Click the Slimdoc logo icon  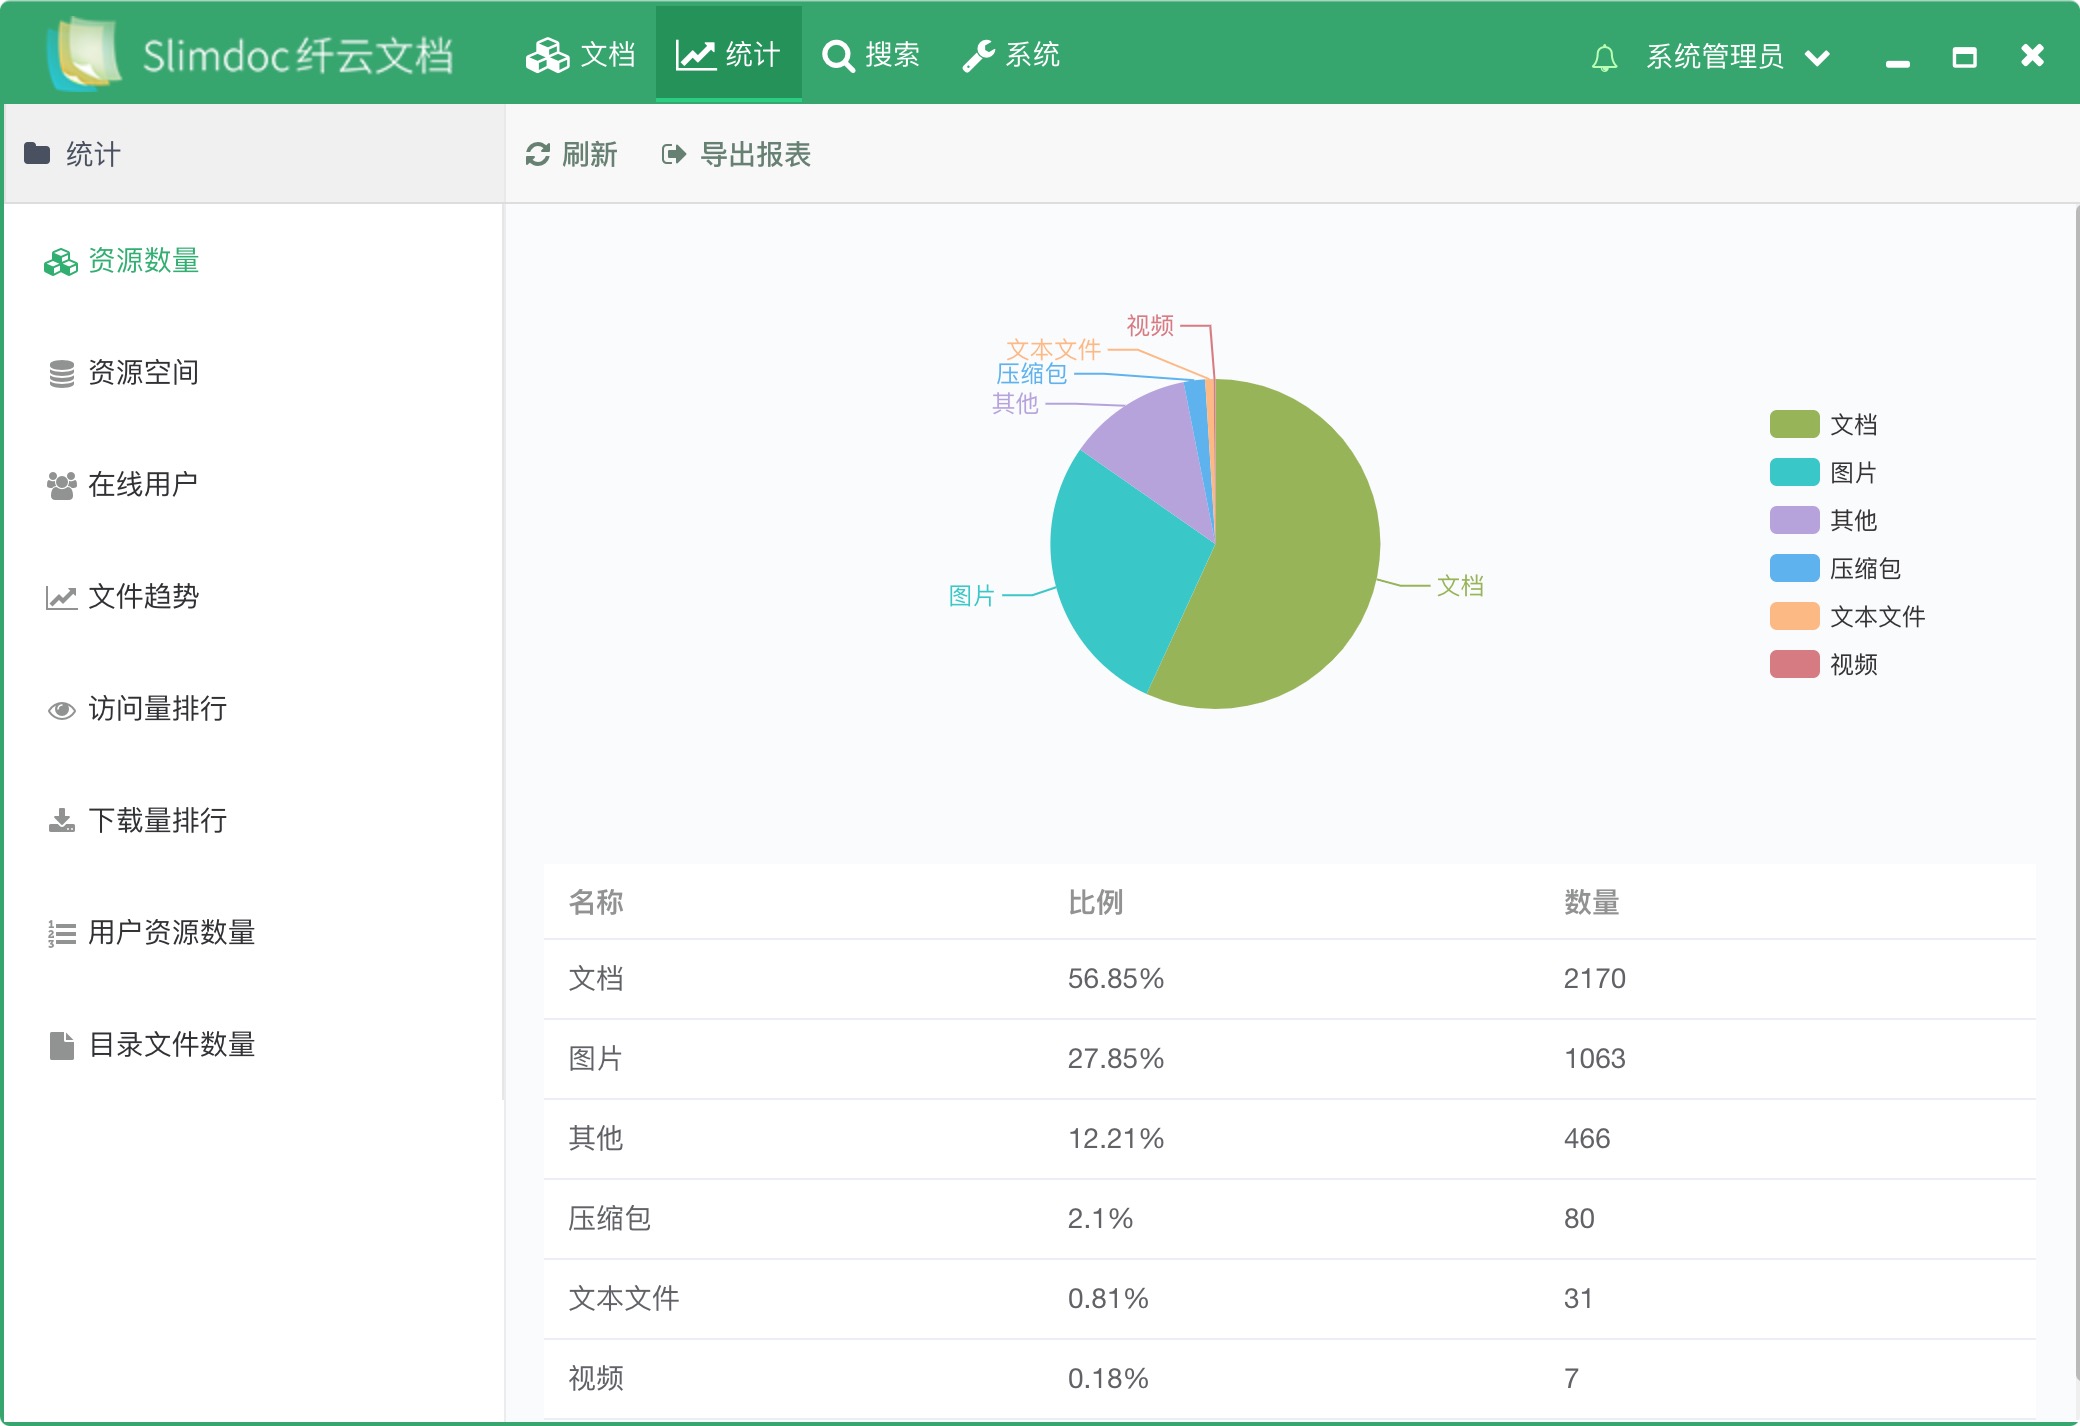[84, 54]
